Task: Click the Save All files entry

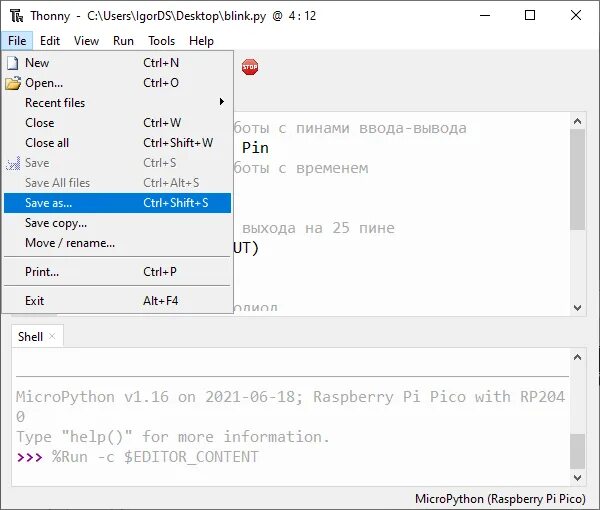Action: click(117, 183)
